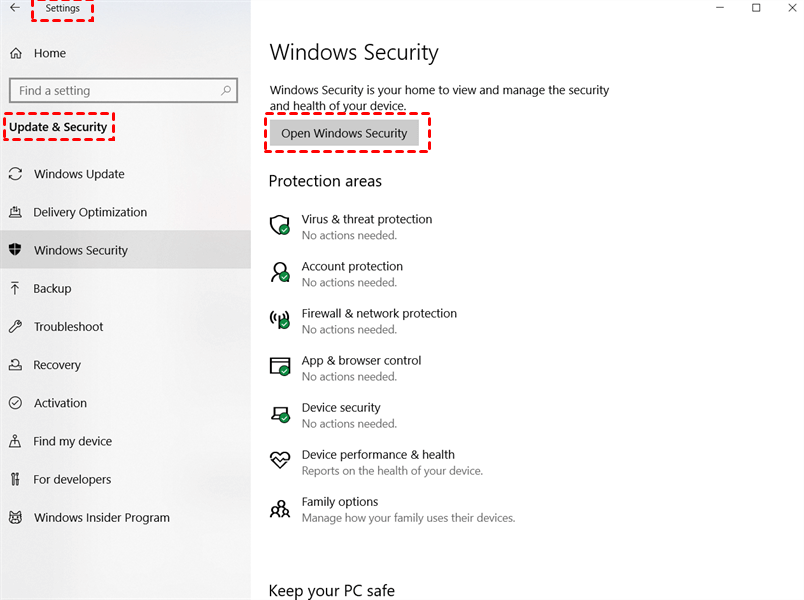The image size is (804, 600).
Task: Click the Device performance & health heart icon
Action: click(x=280, y=461)
